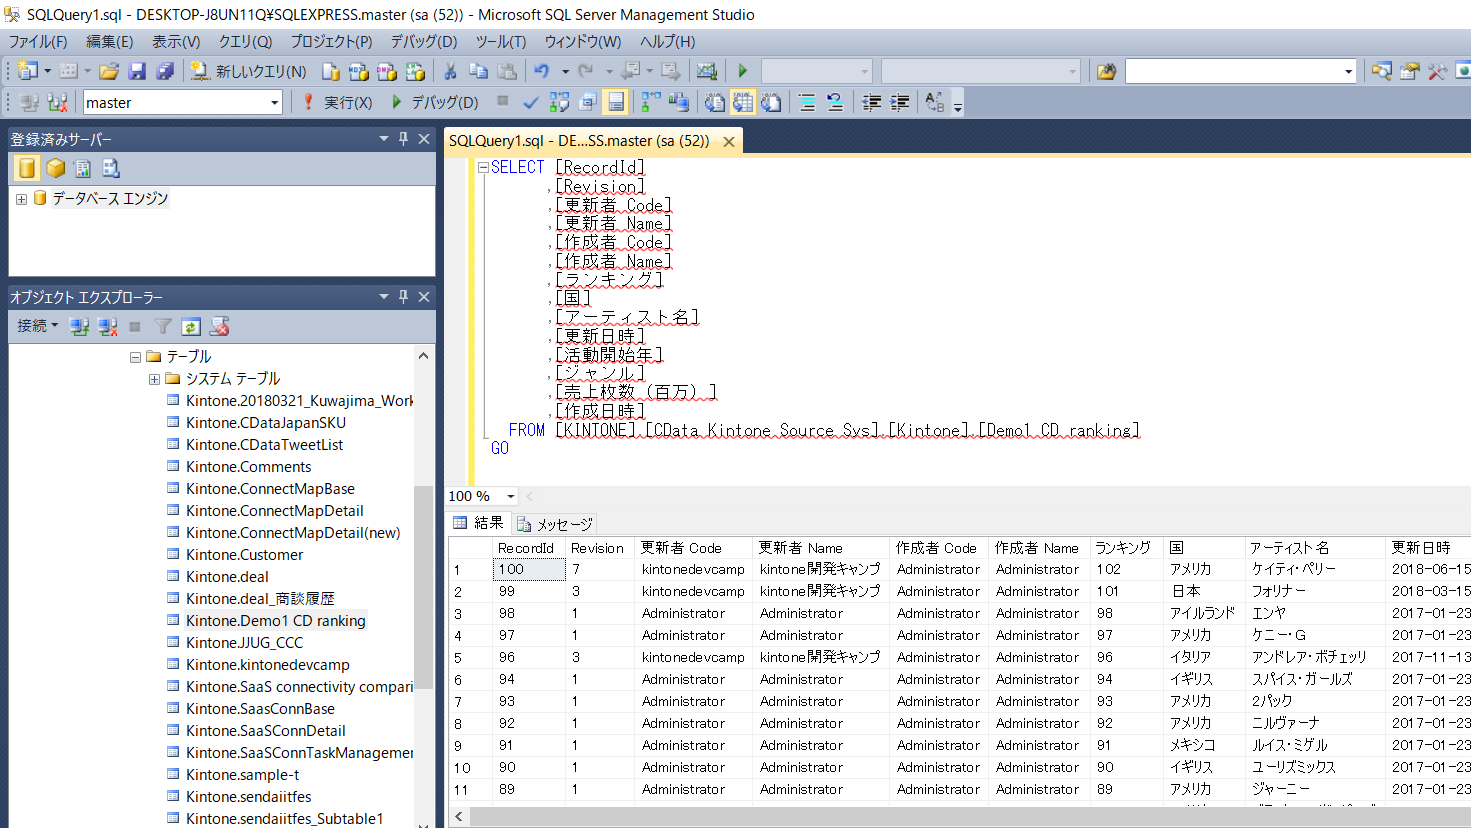Open the Object Explorer filter icon
The image size is (1471, 828).
click(x=162, y=327)
